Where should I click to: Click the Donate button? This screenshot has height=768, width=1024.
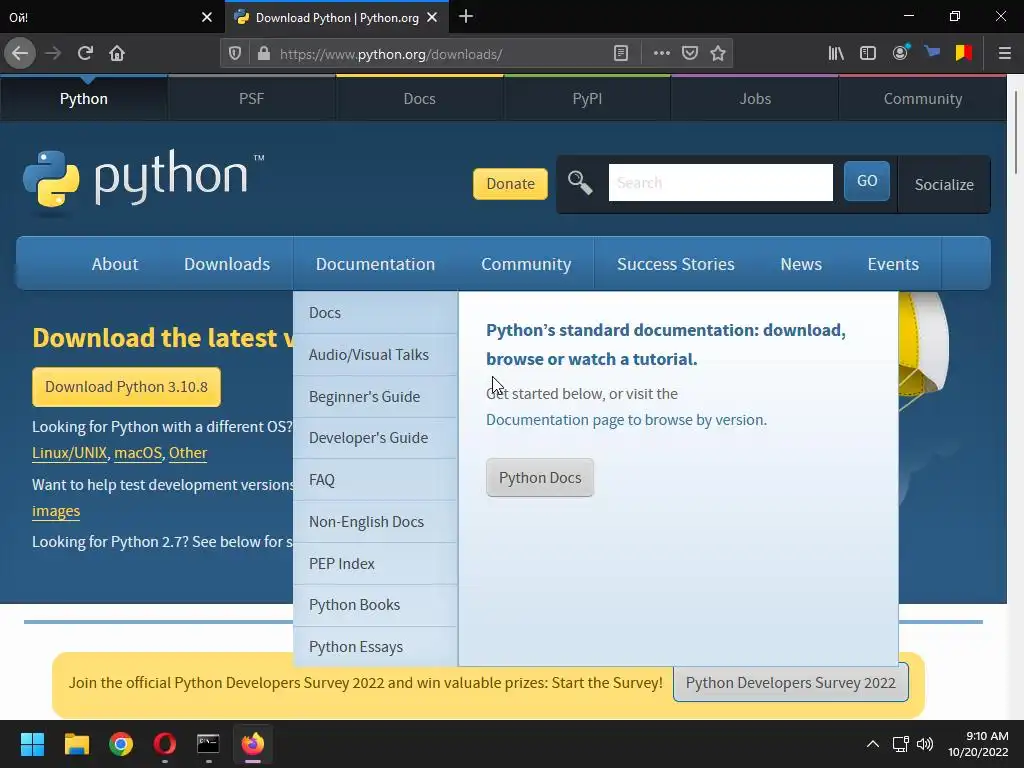click(x=510, y=184)
